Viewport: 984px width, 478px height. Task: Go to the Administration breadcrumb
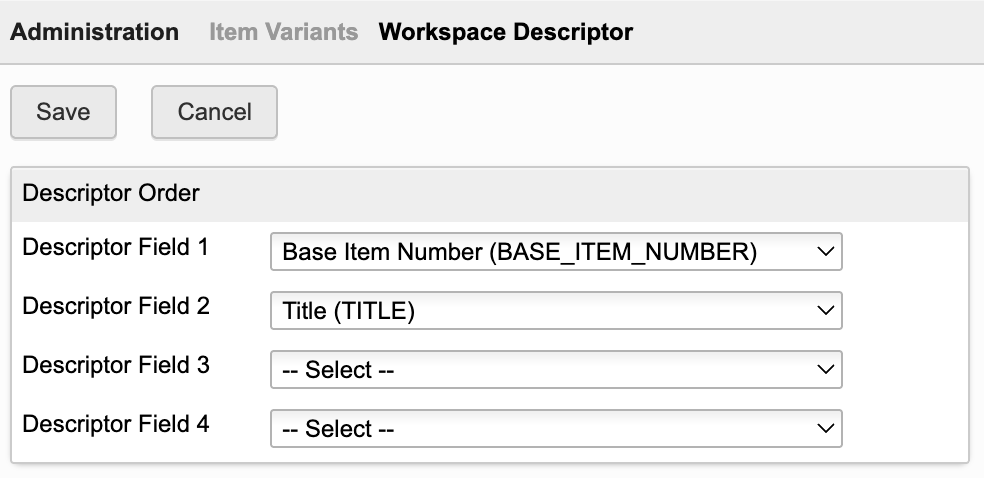(94, 32)
